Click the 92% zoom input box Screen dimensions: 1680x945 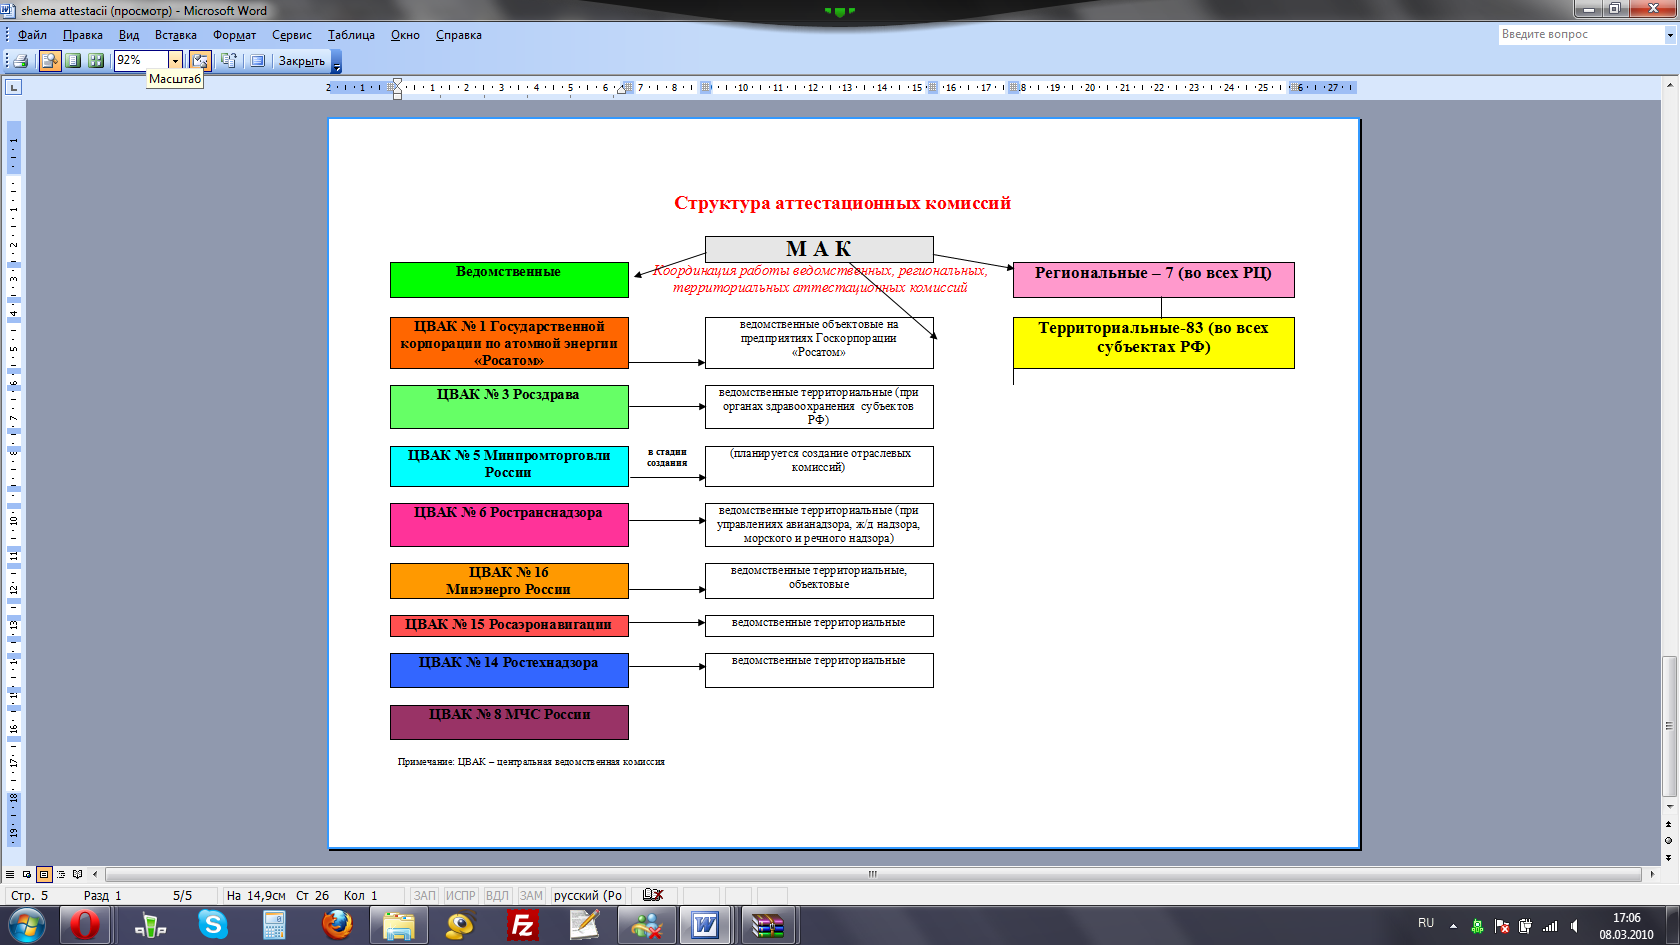coord(141,61)
